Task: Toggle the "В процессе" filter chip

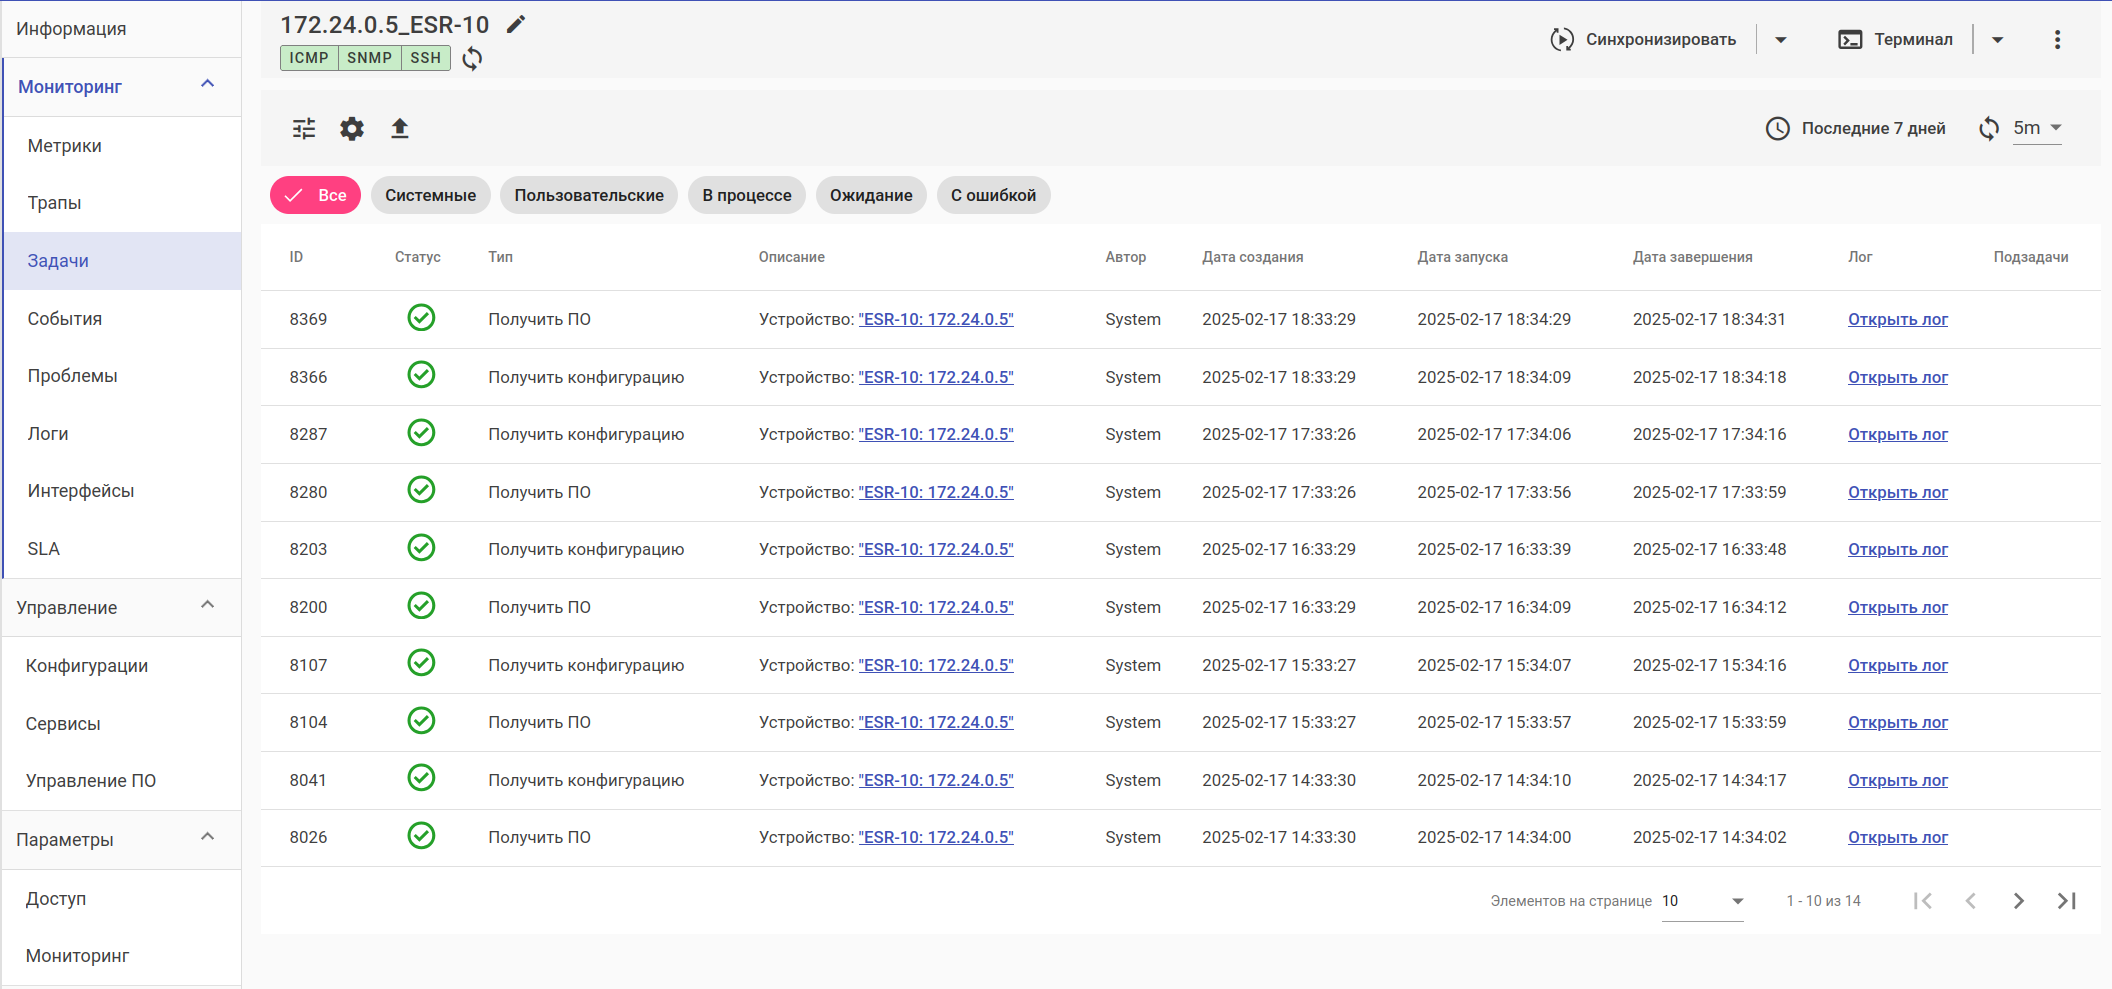Action: tap(746, 195)
